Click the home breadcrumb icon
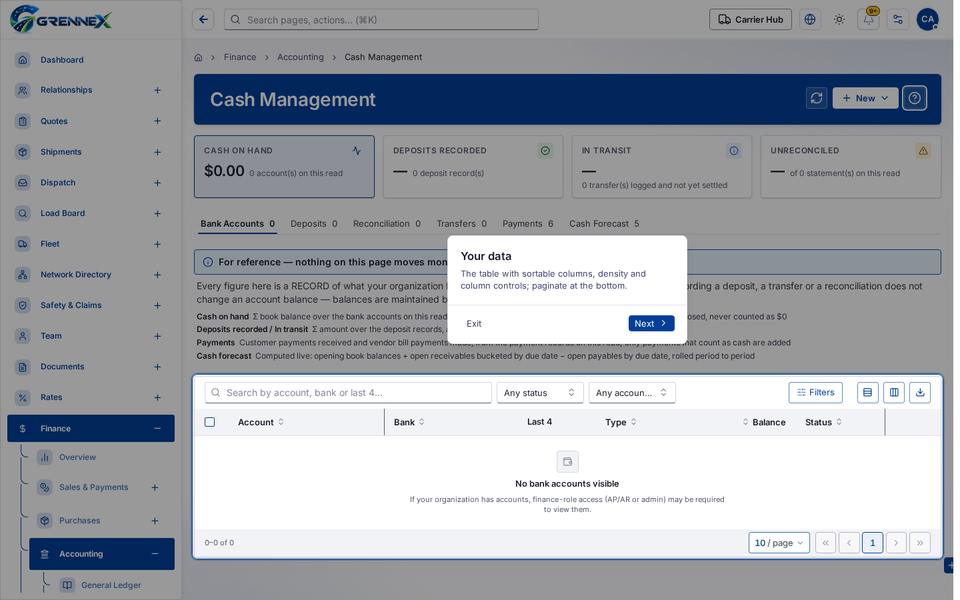The height and width of the screenshot is (600, 960). (x=198, y=58)
